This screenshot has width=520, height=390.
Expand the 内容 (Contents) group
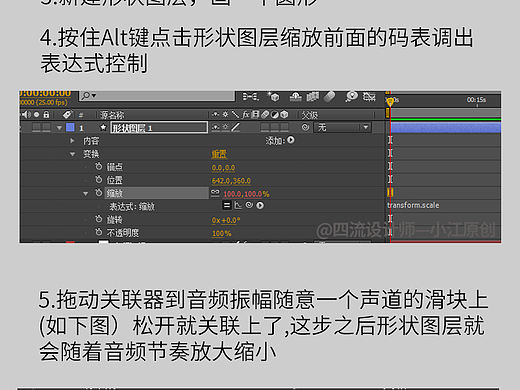click(72, 141)
